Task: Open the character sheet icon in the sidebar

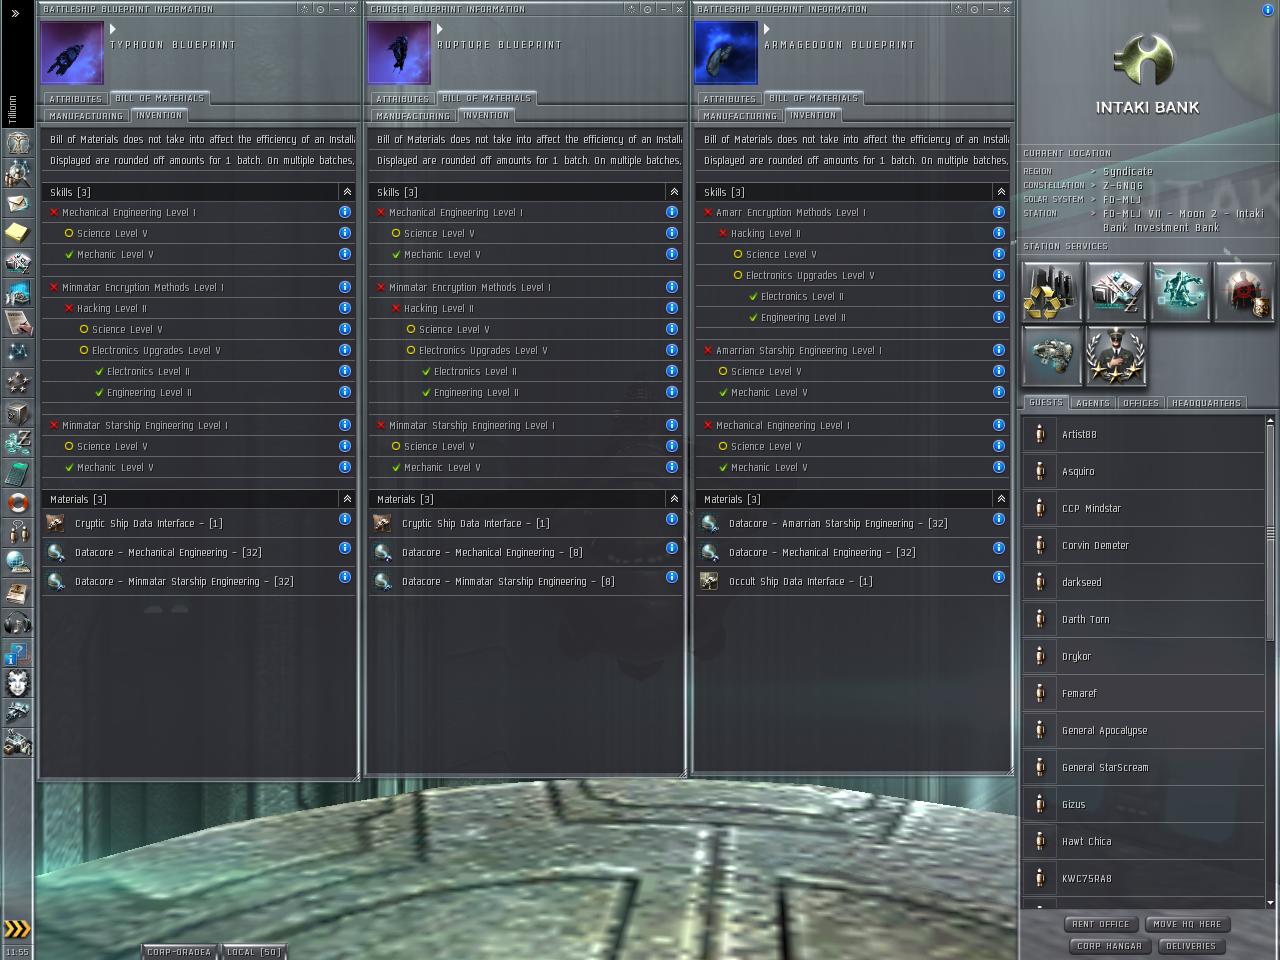Action: pyautogui.click(x=18, y=143)
